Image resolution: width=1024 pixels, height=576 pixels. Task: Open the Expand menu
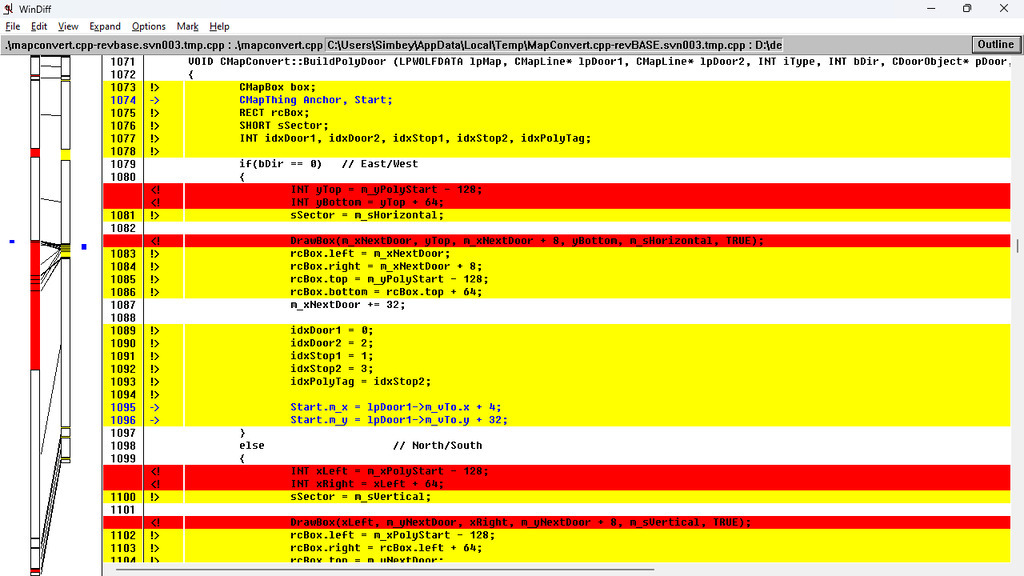[105, 26]
